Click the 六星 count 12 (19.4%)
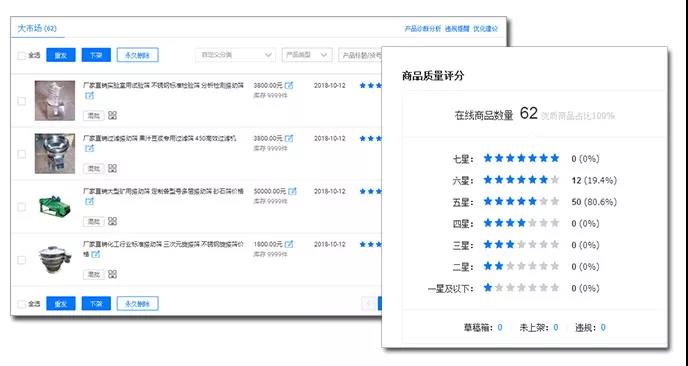This screenshot has width=688, height=366. pos(594,180)
